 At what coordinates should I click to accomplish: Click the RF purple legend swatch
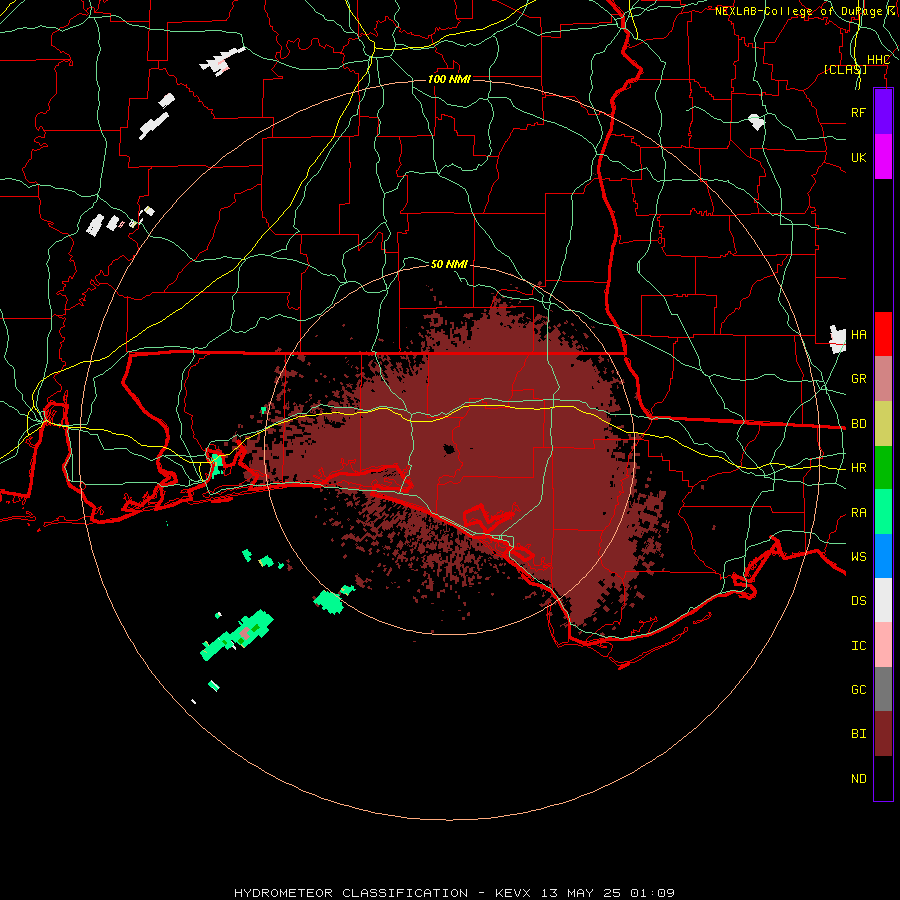coord(883,112)
